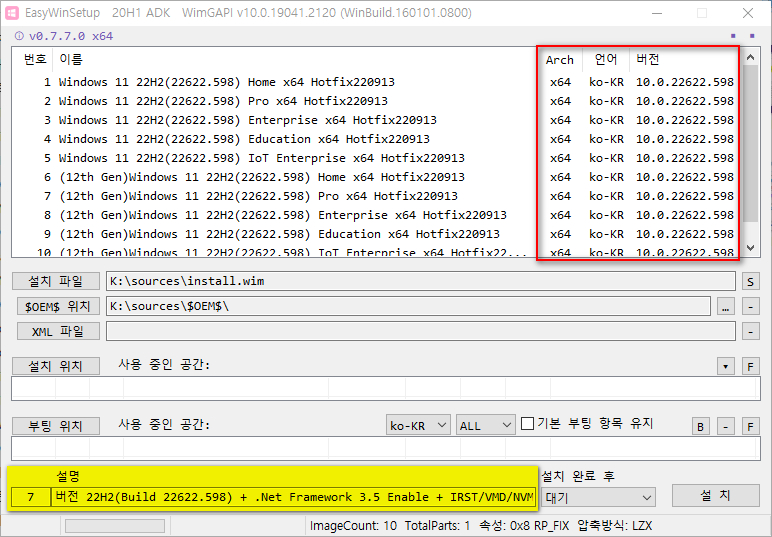Viewport: 772px width, 537px height.
Task: Click the 언어 column header
Action: tap(606, 59)
